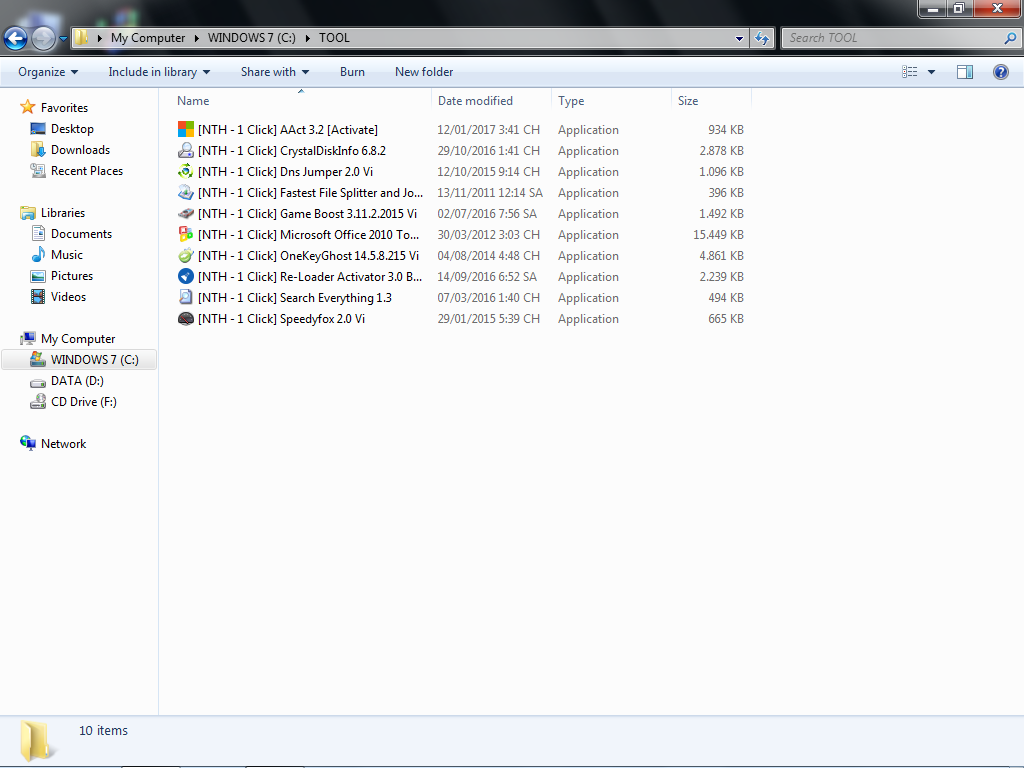Open the Pictures library
Image resolution: width=1024 pixels, height=768 pixels.
72,276
